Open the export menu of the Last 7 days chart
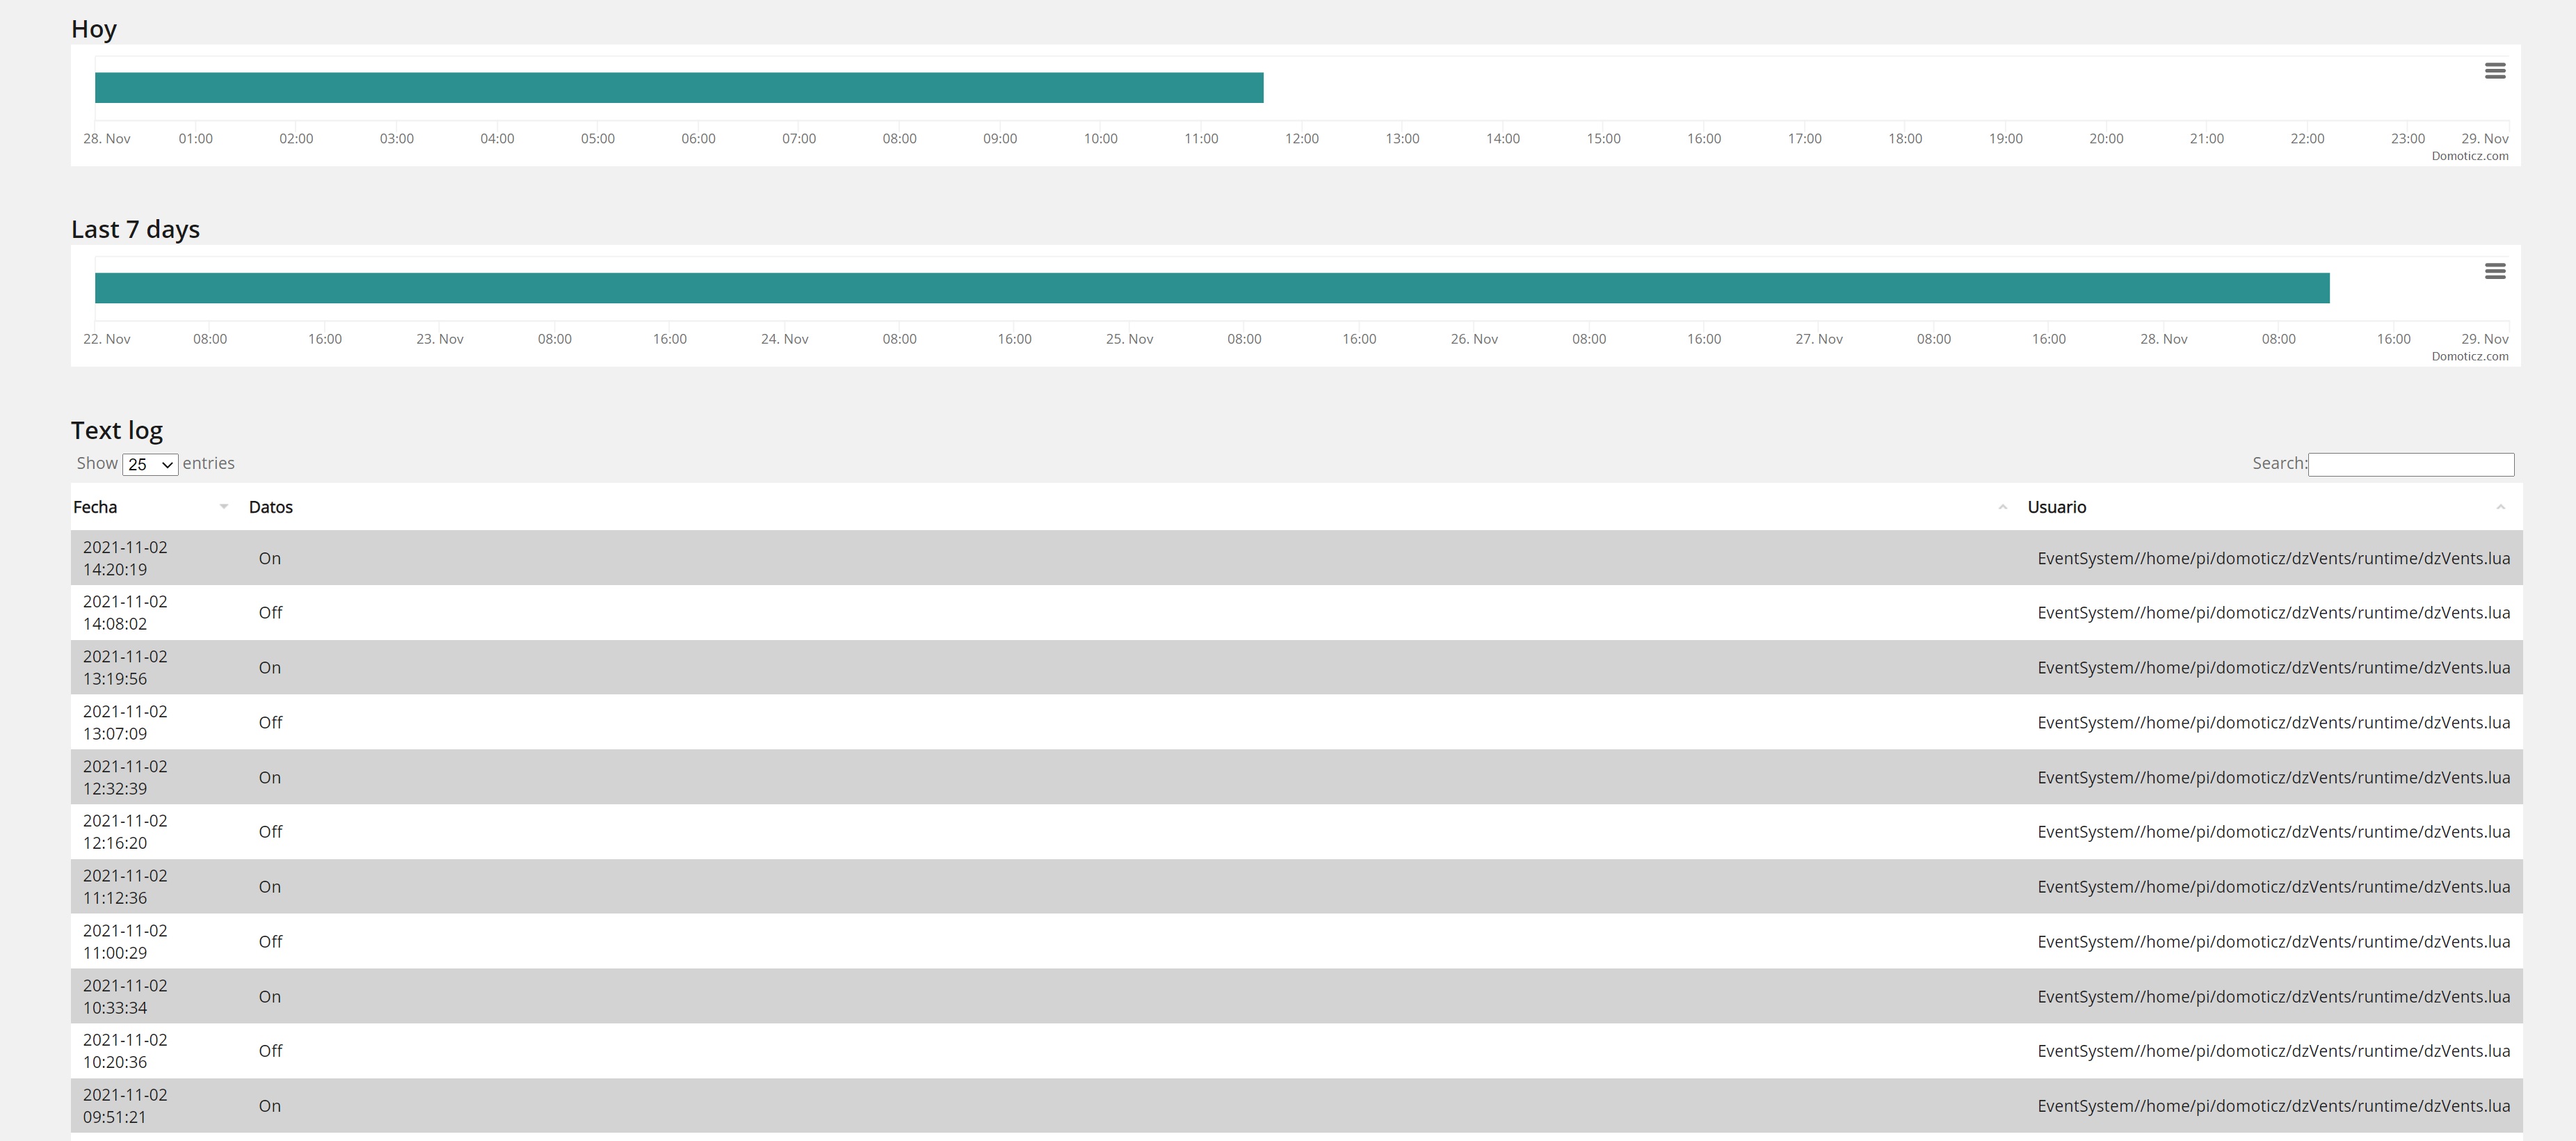 pyautogui.click(x=2495, y=271)
